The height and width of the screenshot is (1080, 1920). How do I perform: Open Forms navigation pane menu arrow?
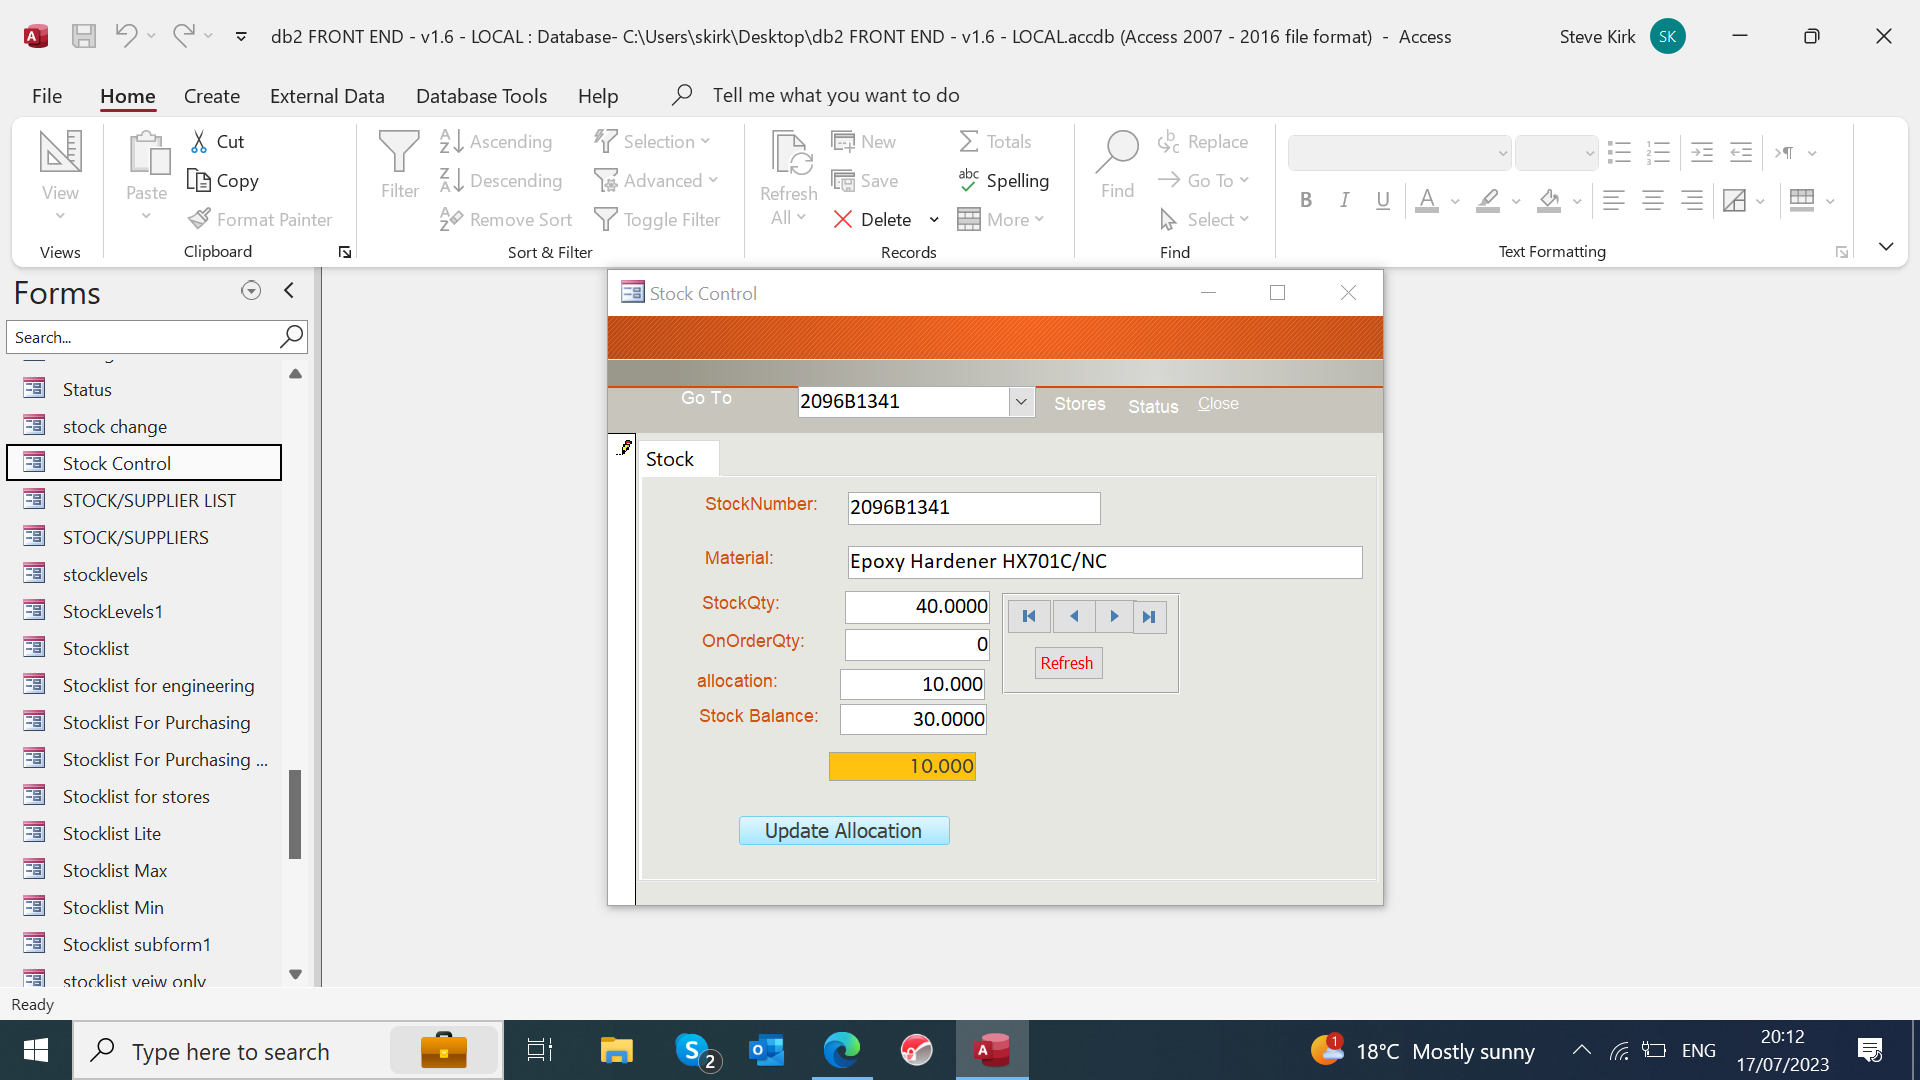tap(251, 290)
